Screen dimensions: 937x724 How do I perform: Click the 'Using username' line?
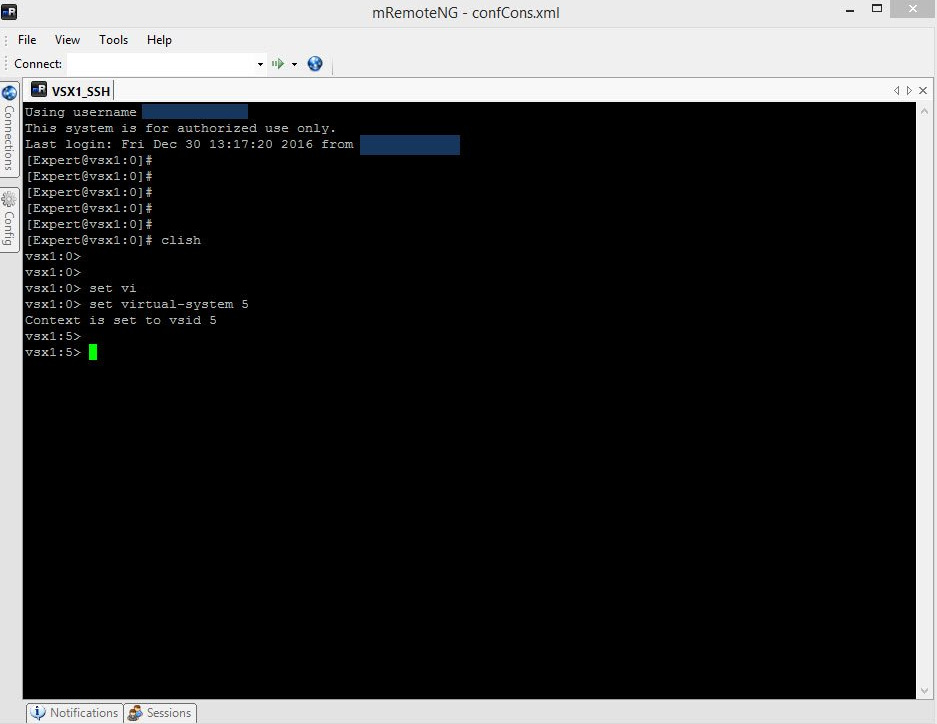coord(81,112)
